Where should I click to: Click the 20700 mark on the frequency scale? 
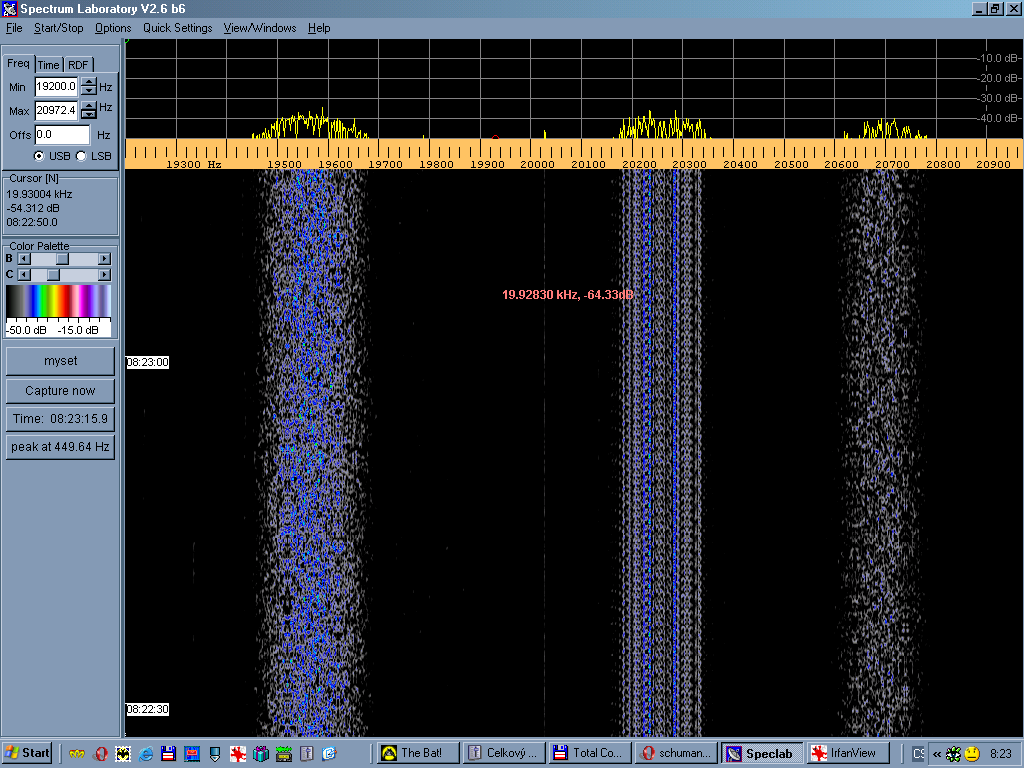coord(892,165)
